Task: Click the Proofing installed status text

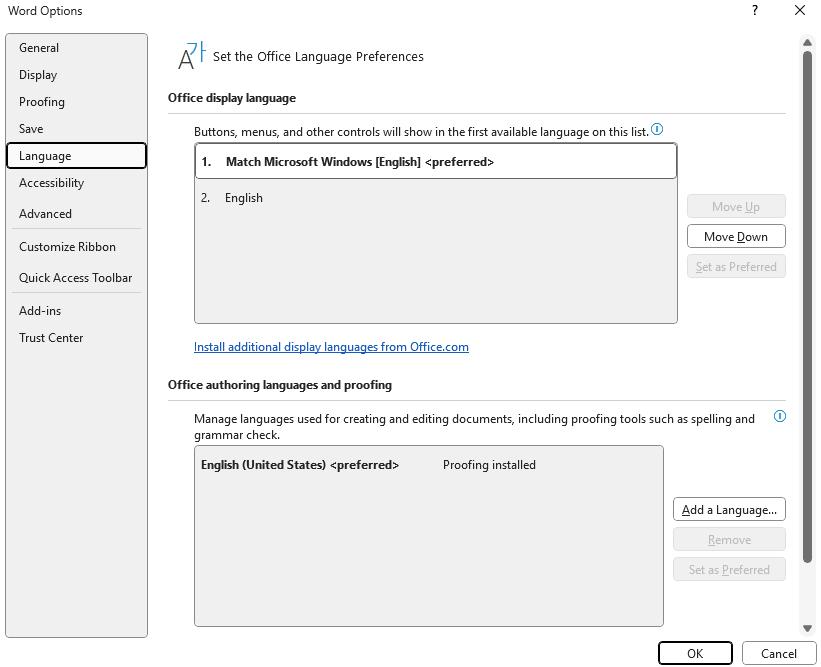Action: coord(489,465)
